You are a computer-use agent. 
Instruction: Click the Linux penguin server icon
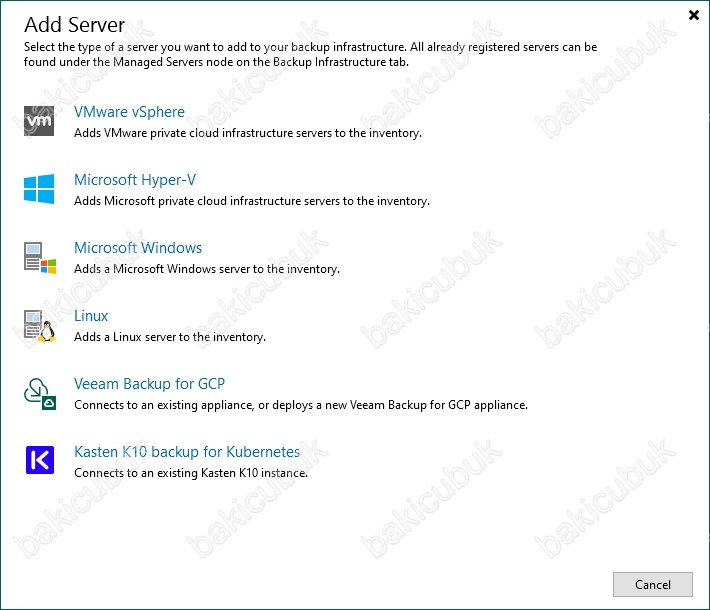tap(40, 326)
